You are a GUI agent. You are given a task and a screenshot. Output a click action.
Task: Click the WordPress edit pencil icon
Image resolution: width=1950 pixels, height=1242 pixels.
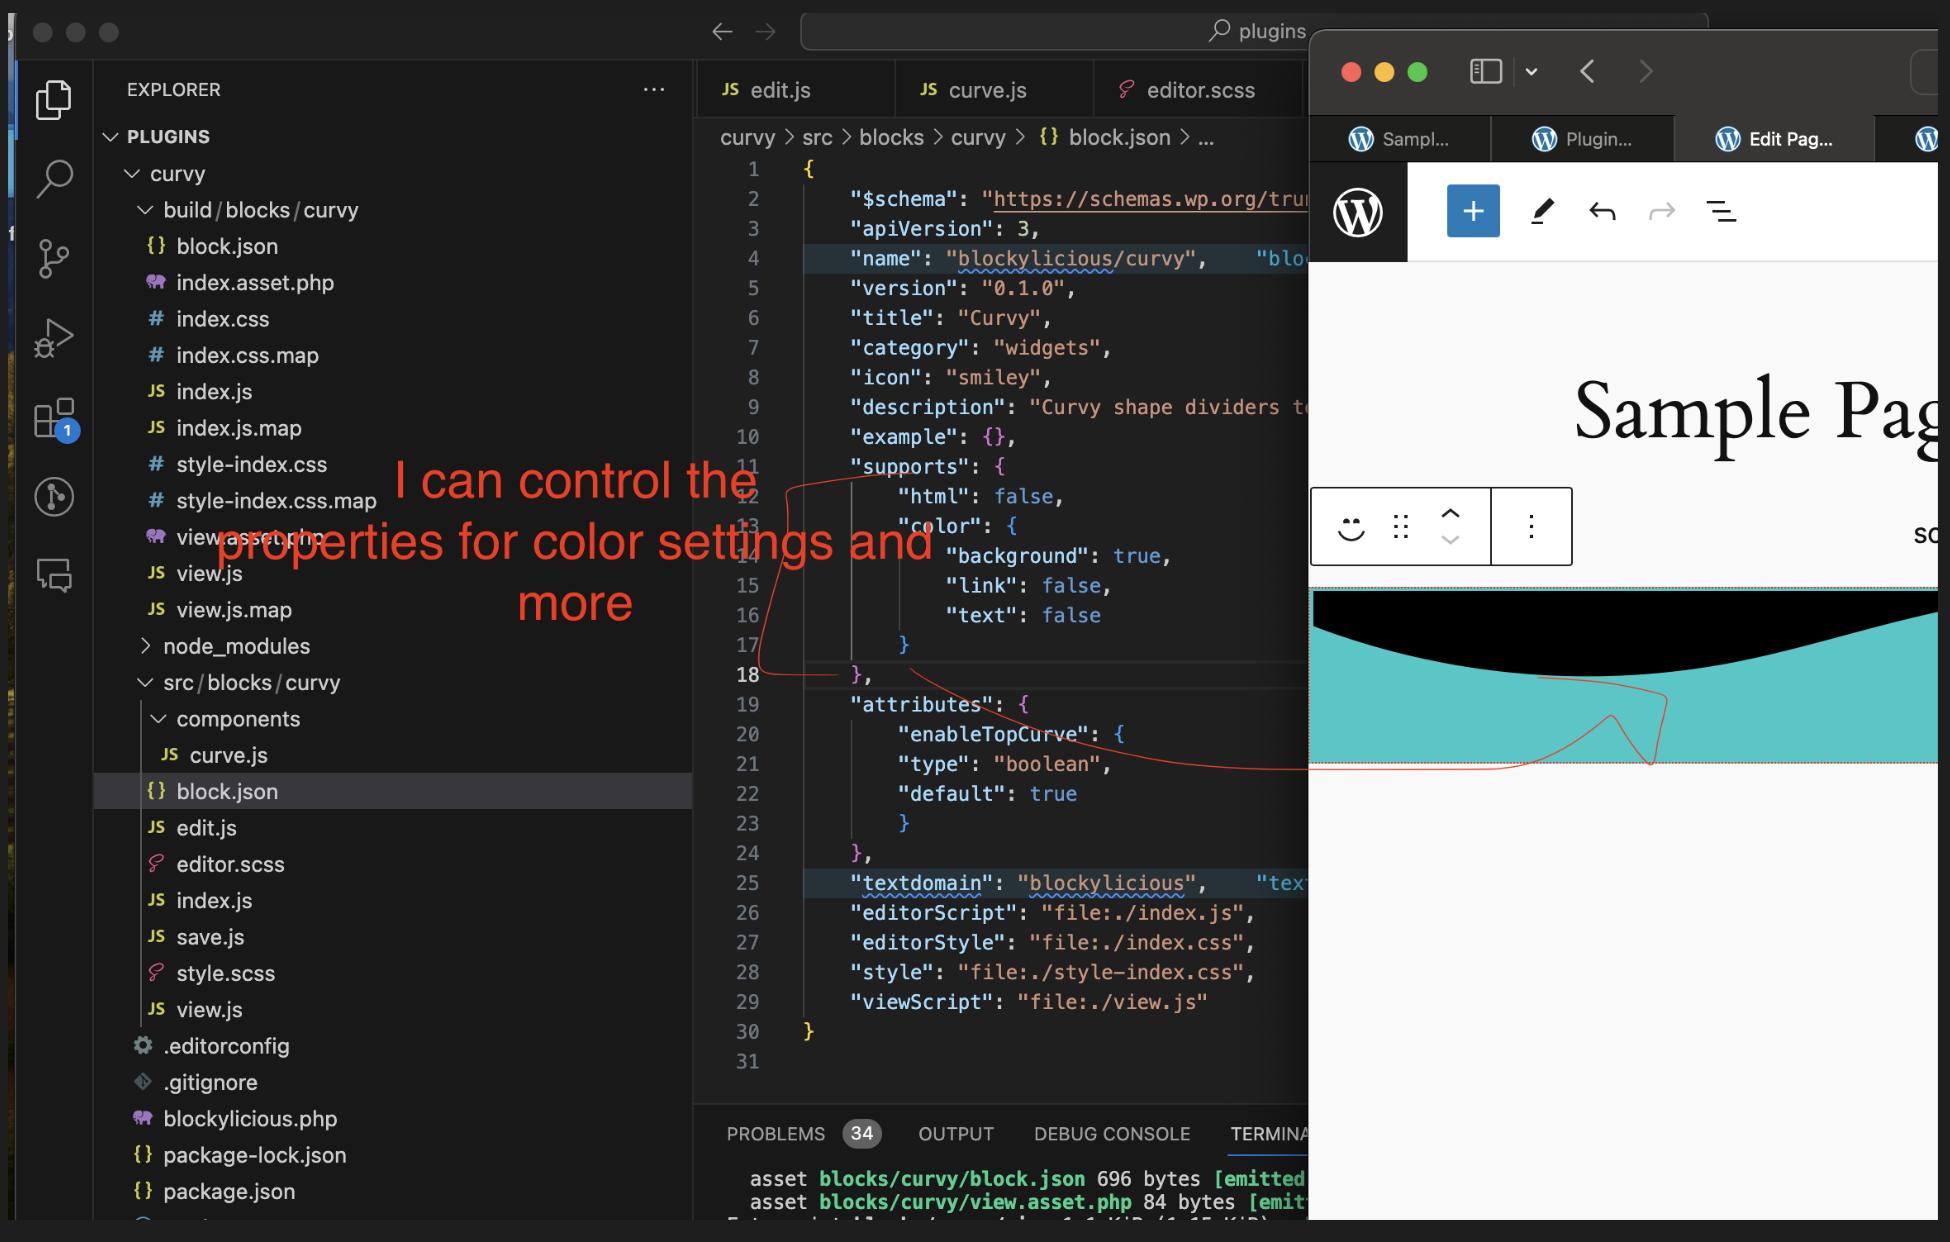point(1542,210)
